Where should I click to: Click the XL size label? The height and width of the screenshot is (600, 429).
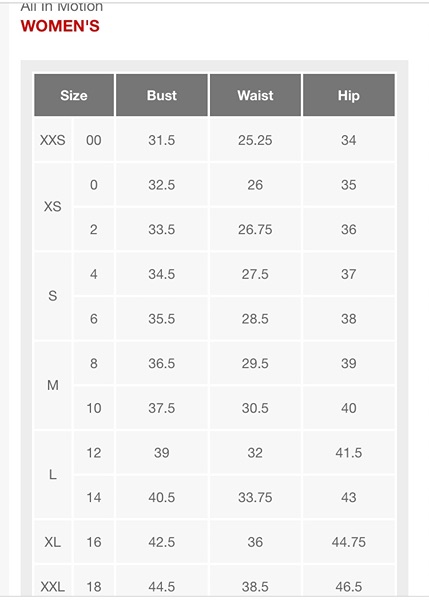[x=53, y=542]
